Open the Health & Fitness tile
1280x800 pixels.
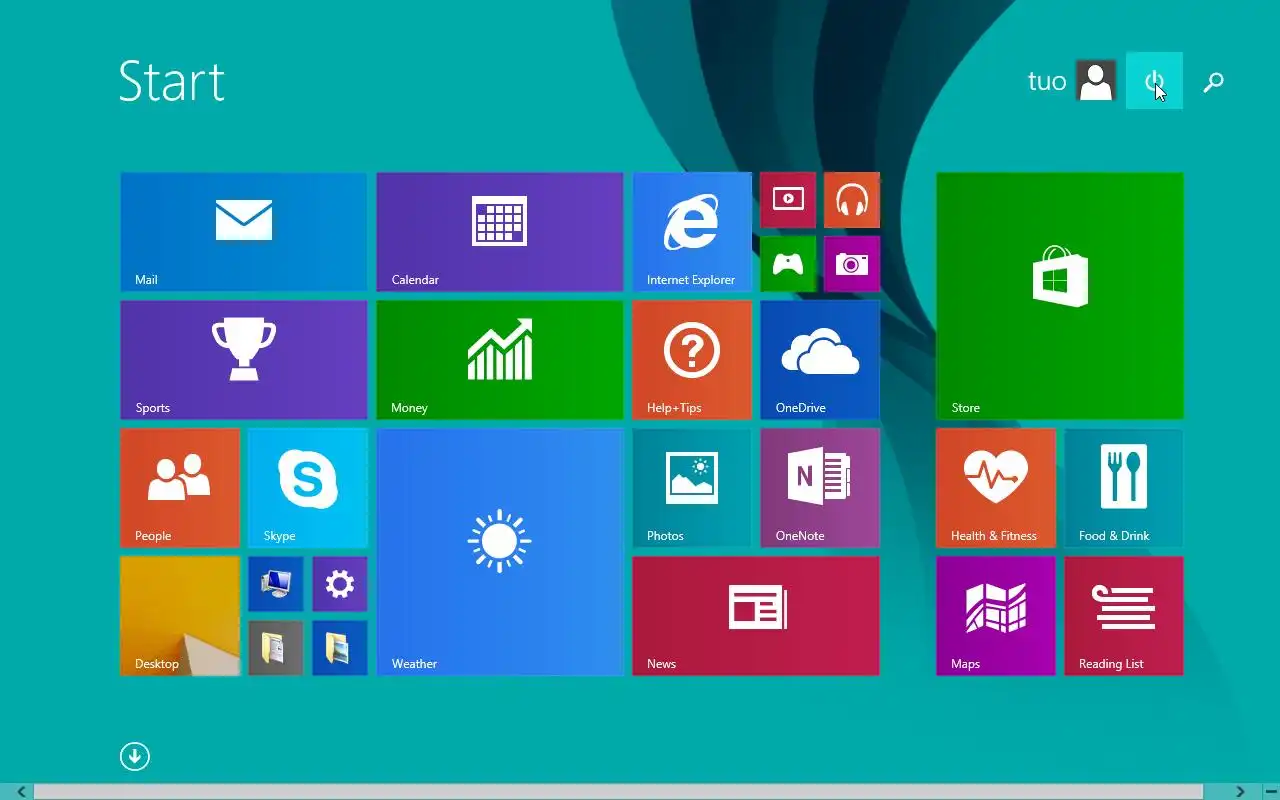coord(996,488)
